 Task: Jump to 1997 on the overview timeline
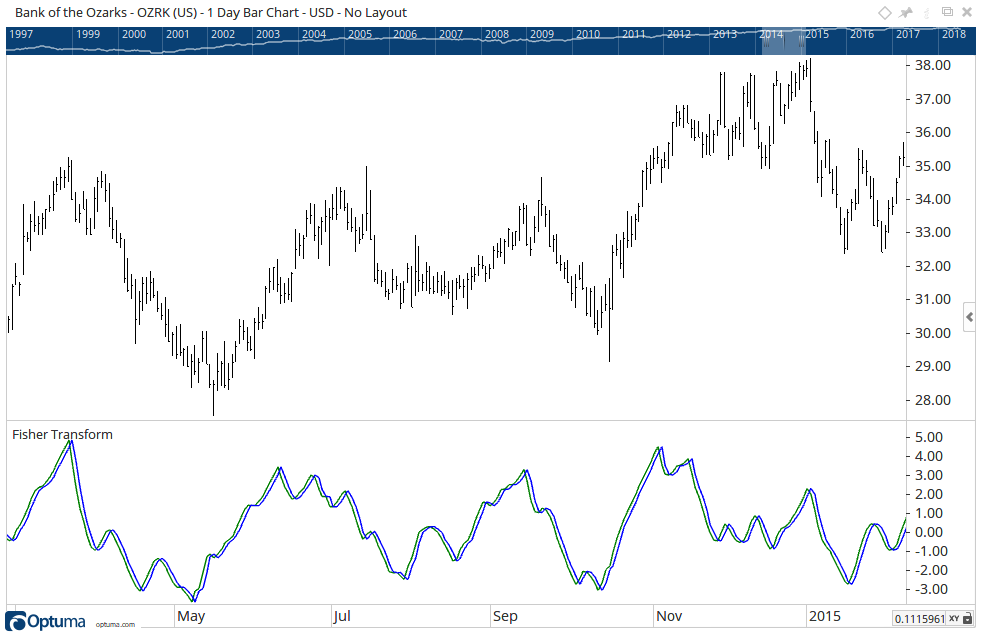point(21,34)
